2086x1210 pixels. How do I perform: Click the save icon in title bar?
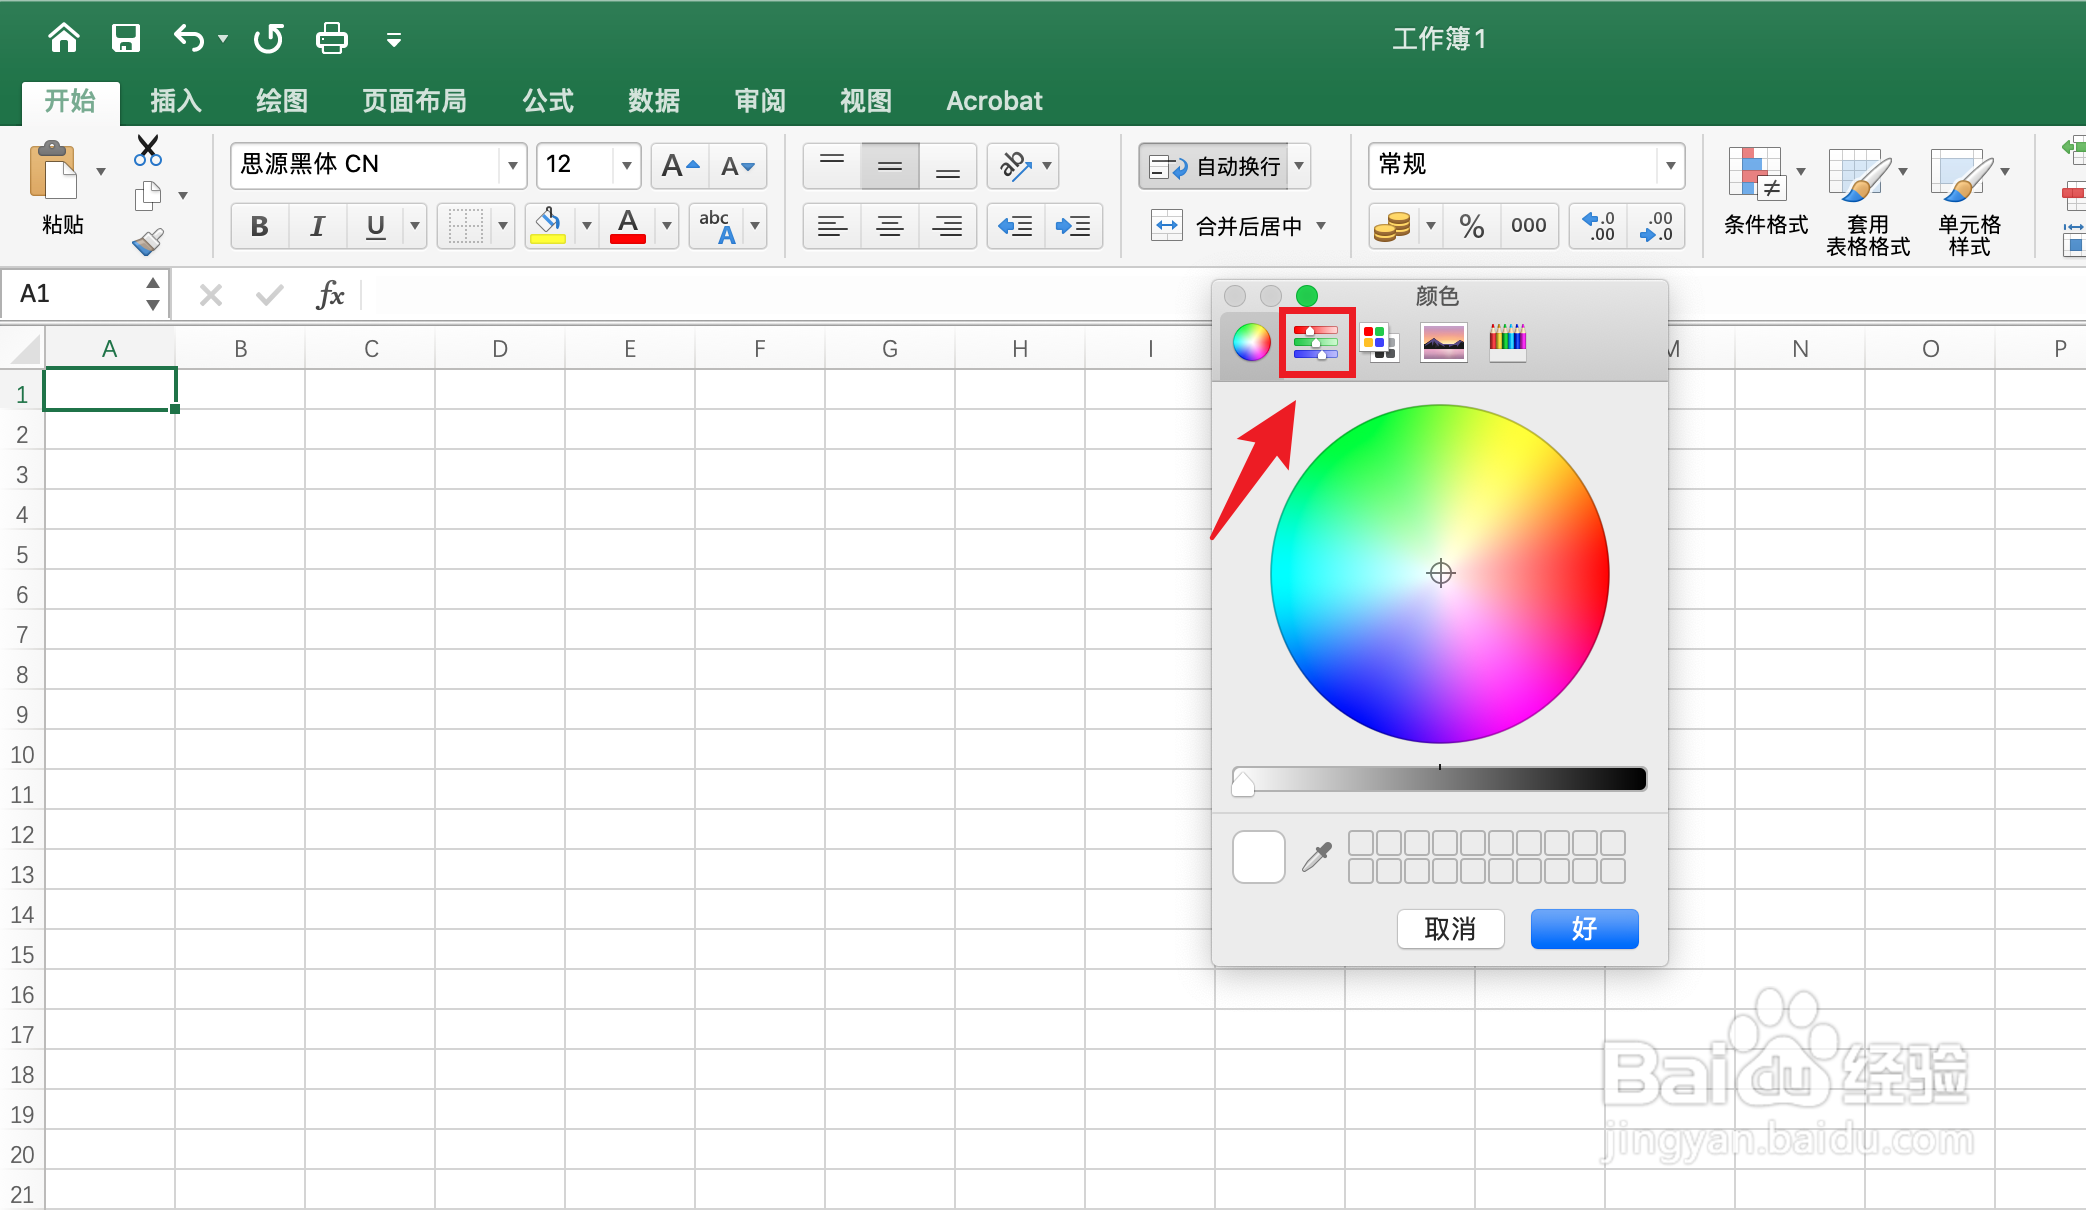(x=126, y=39)
